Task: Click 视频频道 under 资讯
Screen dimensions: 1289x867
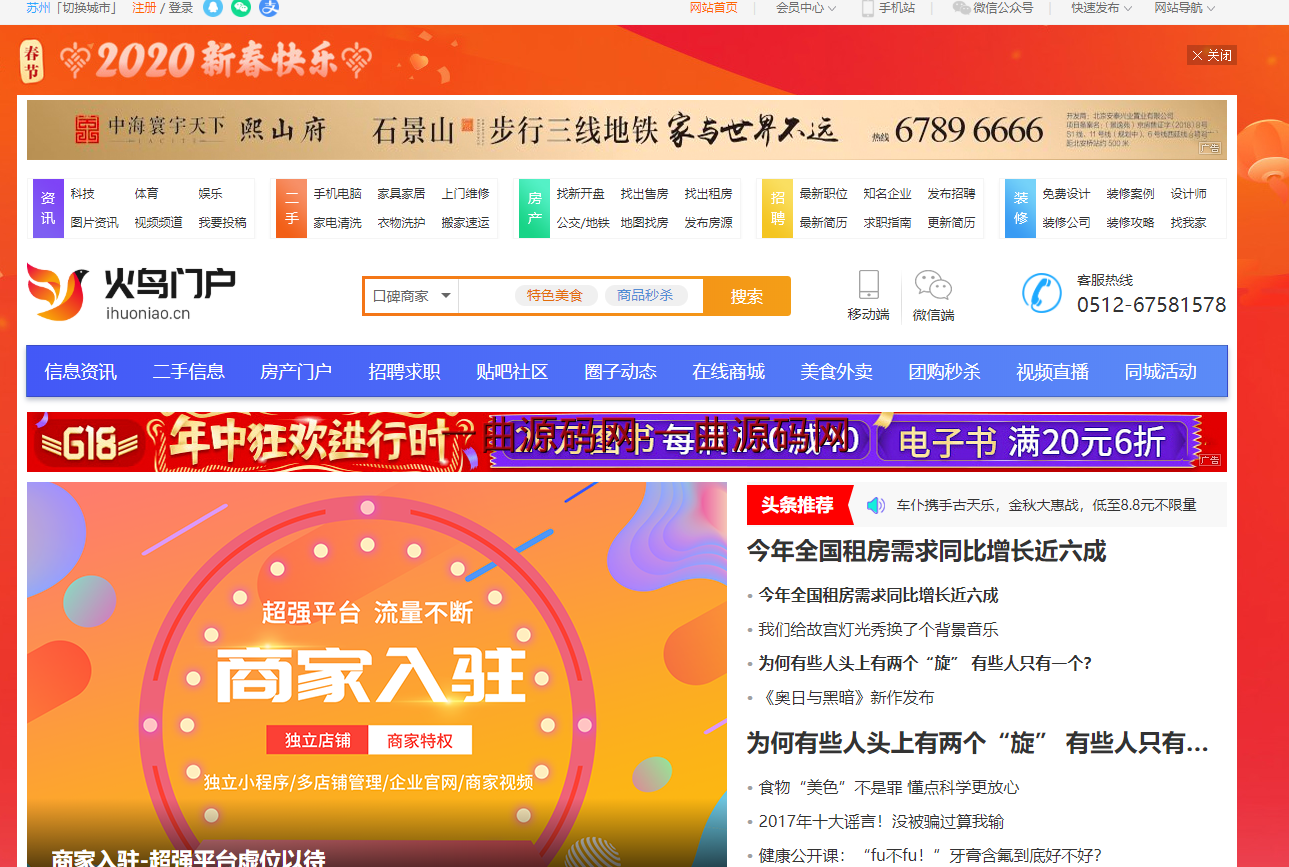Action: 159,223
